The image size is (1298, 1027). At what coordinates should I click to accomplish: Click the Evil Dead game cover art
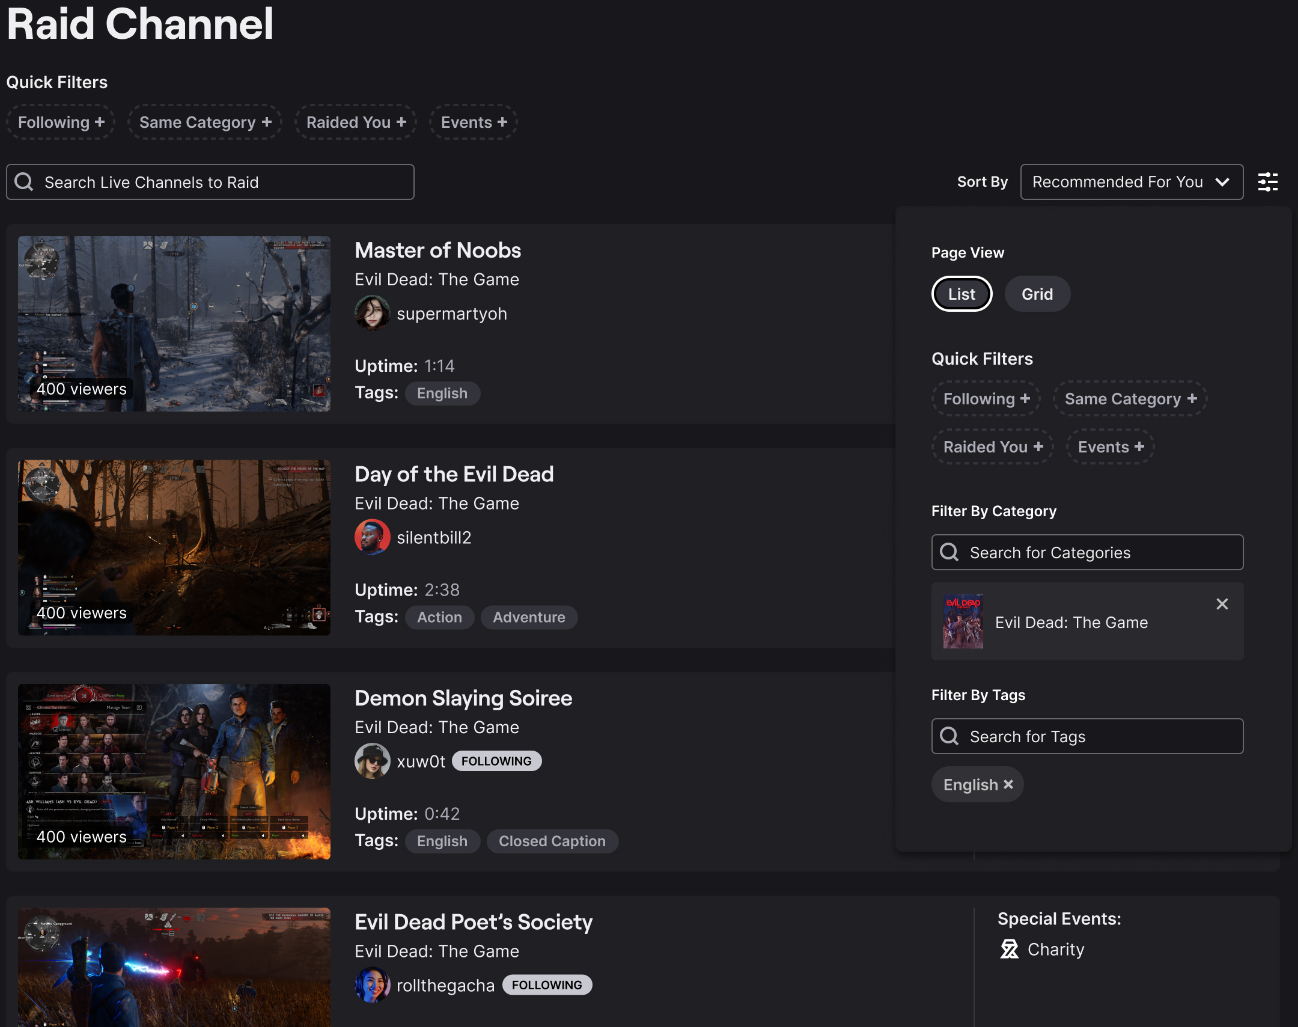pyautogui.click(x=963, y=622)
